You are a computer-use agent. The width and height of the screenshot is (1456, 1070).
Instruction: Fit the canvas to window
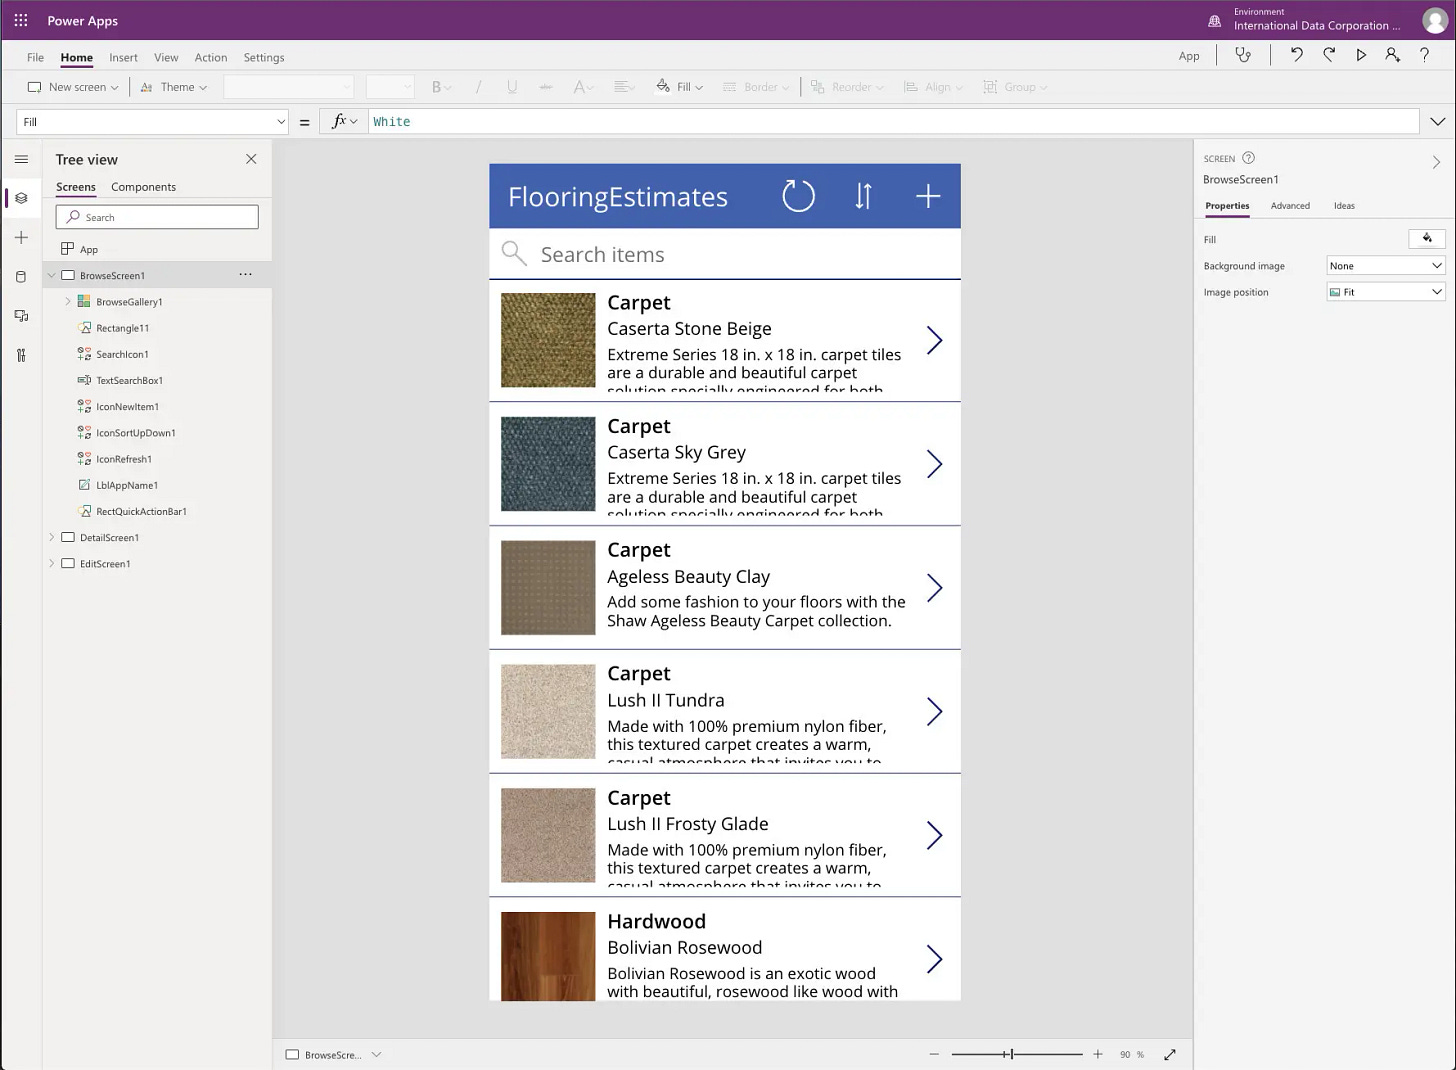tap(1170, 1054)
